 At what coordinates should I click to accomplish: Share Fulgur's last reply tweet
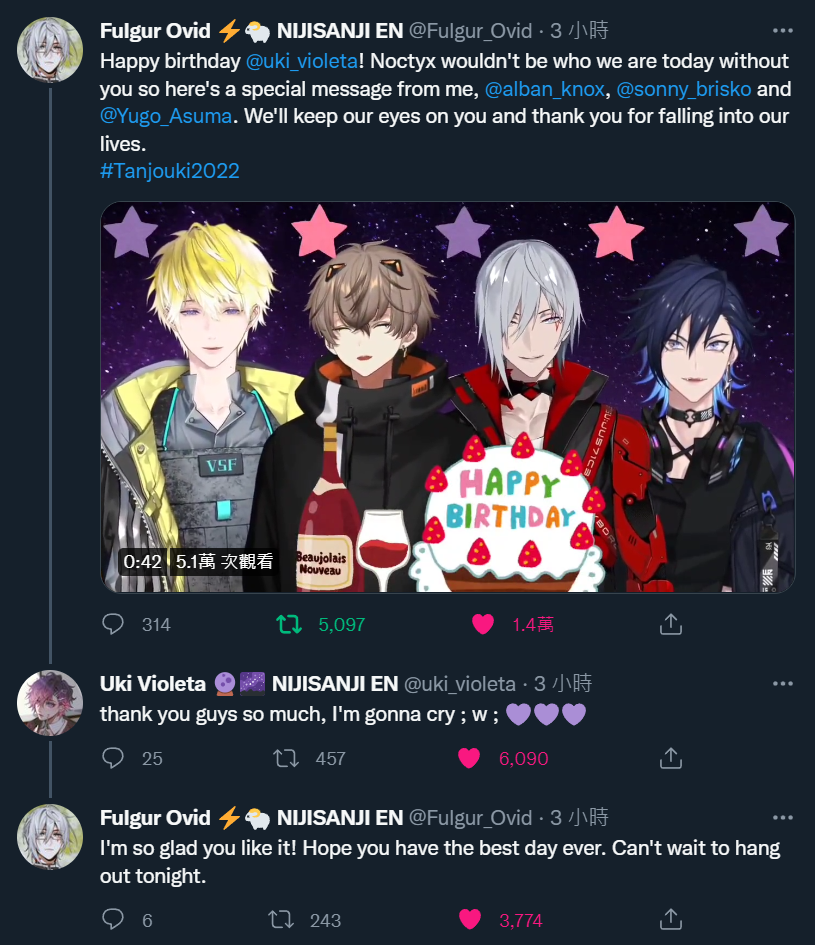click(670, 920)
